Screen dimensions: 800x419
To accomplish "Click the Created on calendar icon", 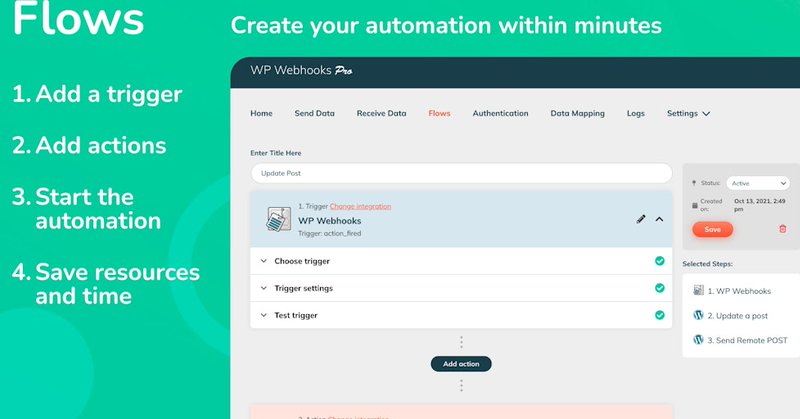I will coord(694,205).
